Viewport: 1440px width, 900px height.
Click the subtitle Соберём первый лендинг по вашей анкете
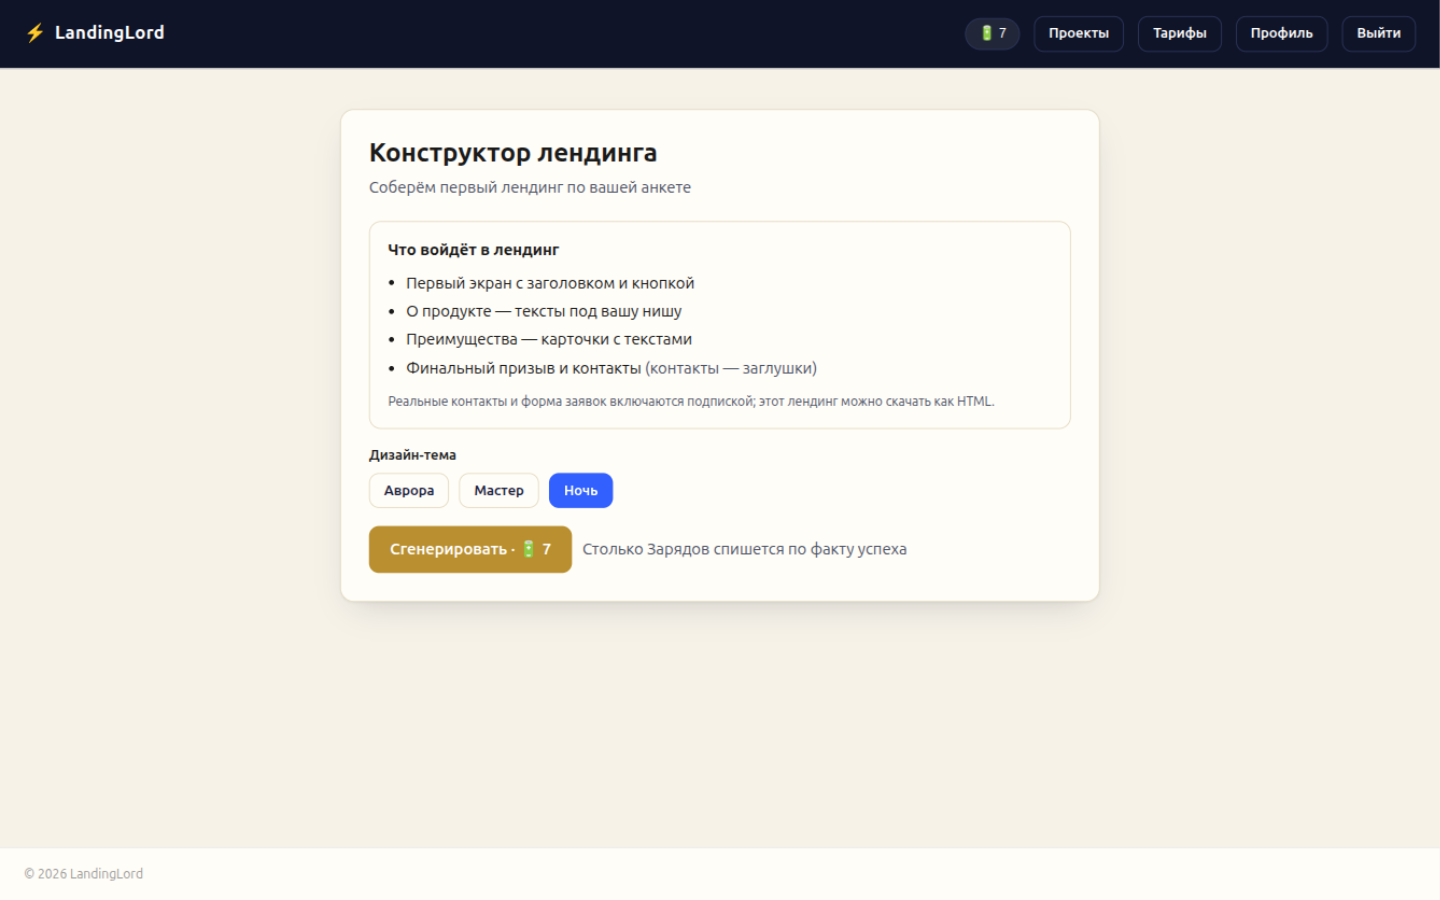coord(530,187)
